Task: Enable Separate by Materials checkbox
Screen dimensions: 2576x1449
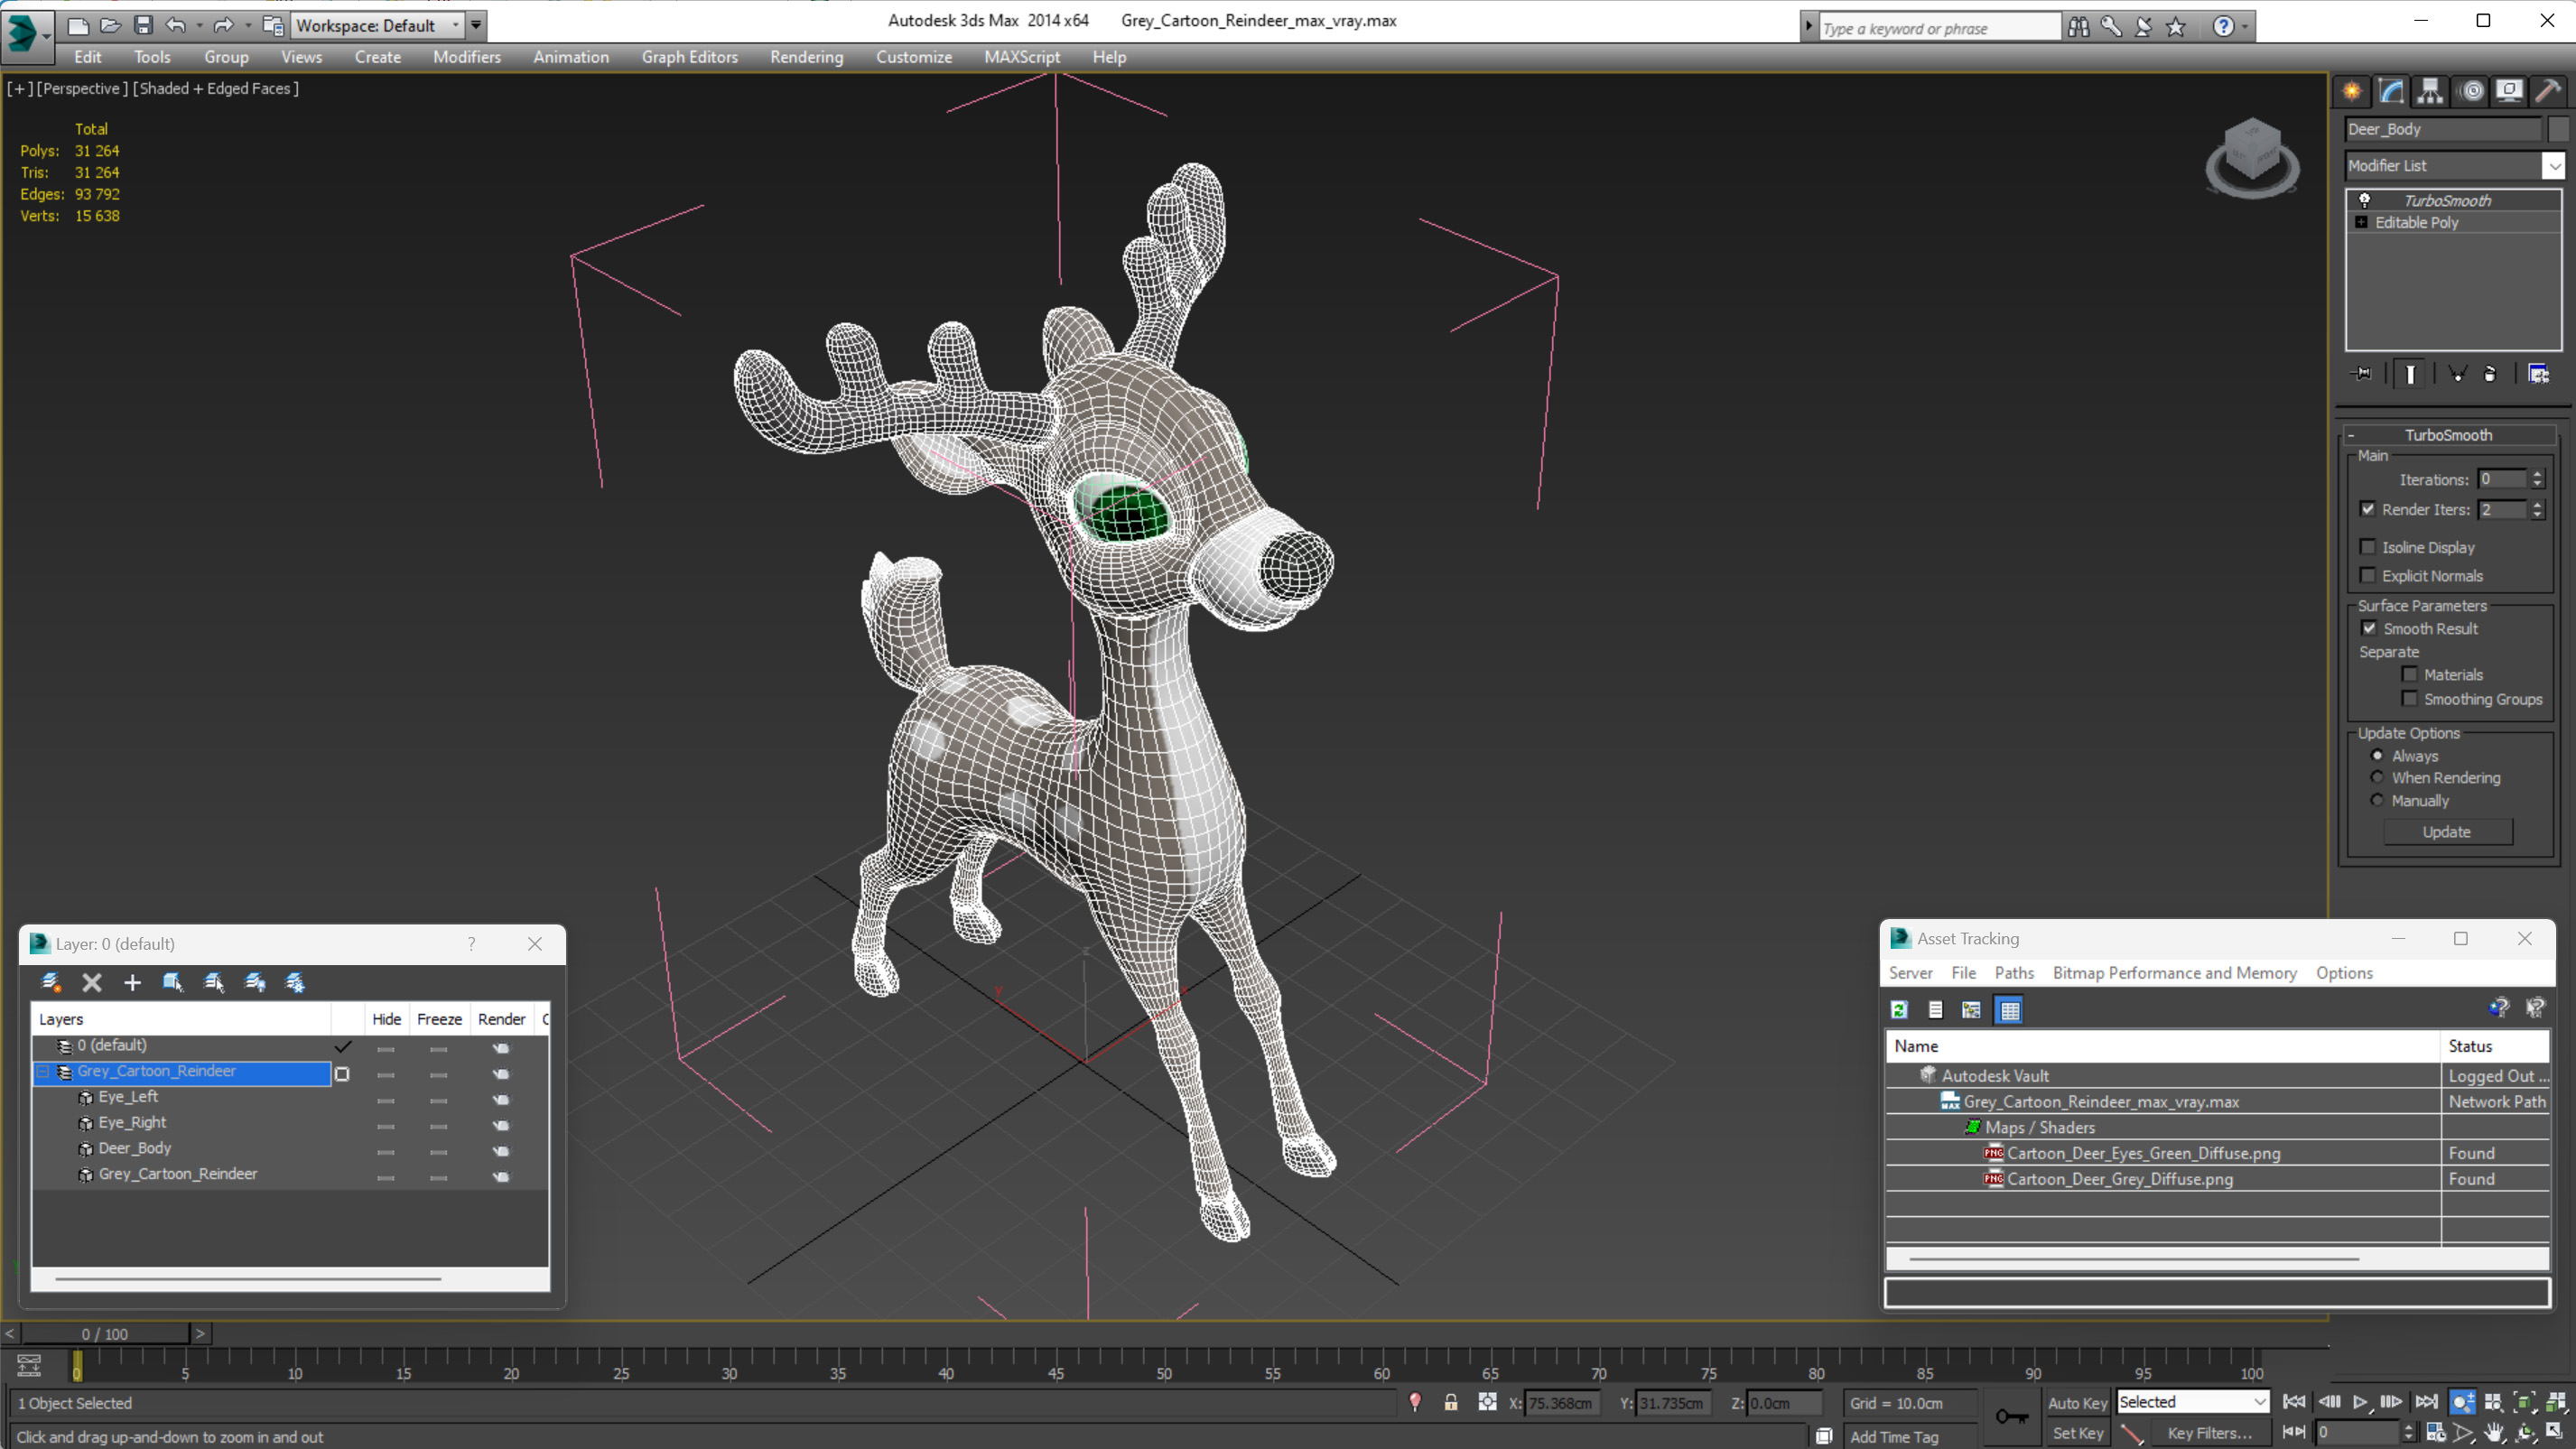Action: pyautogui.click(x=2410, y=674)
